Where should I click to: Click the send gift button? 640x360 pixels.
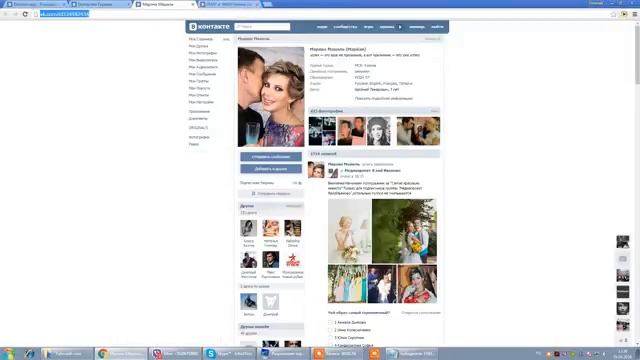(x=271, y=193)
